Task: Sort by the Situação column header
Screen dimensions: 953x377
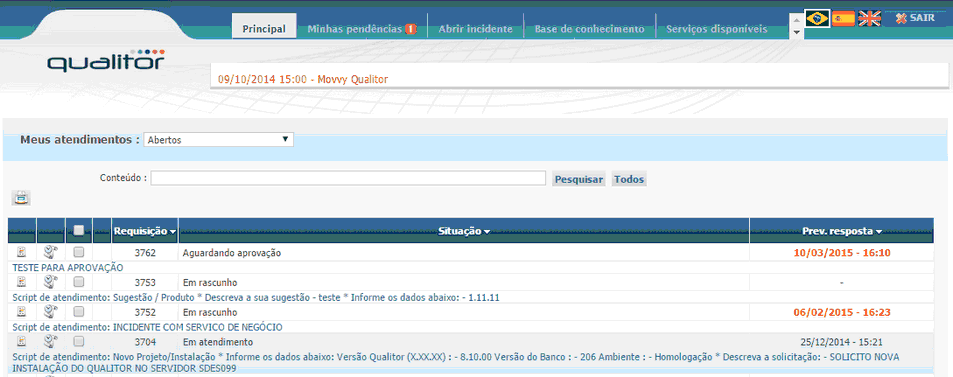Action: [464, 231]
